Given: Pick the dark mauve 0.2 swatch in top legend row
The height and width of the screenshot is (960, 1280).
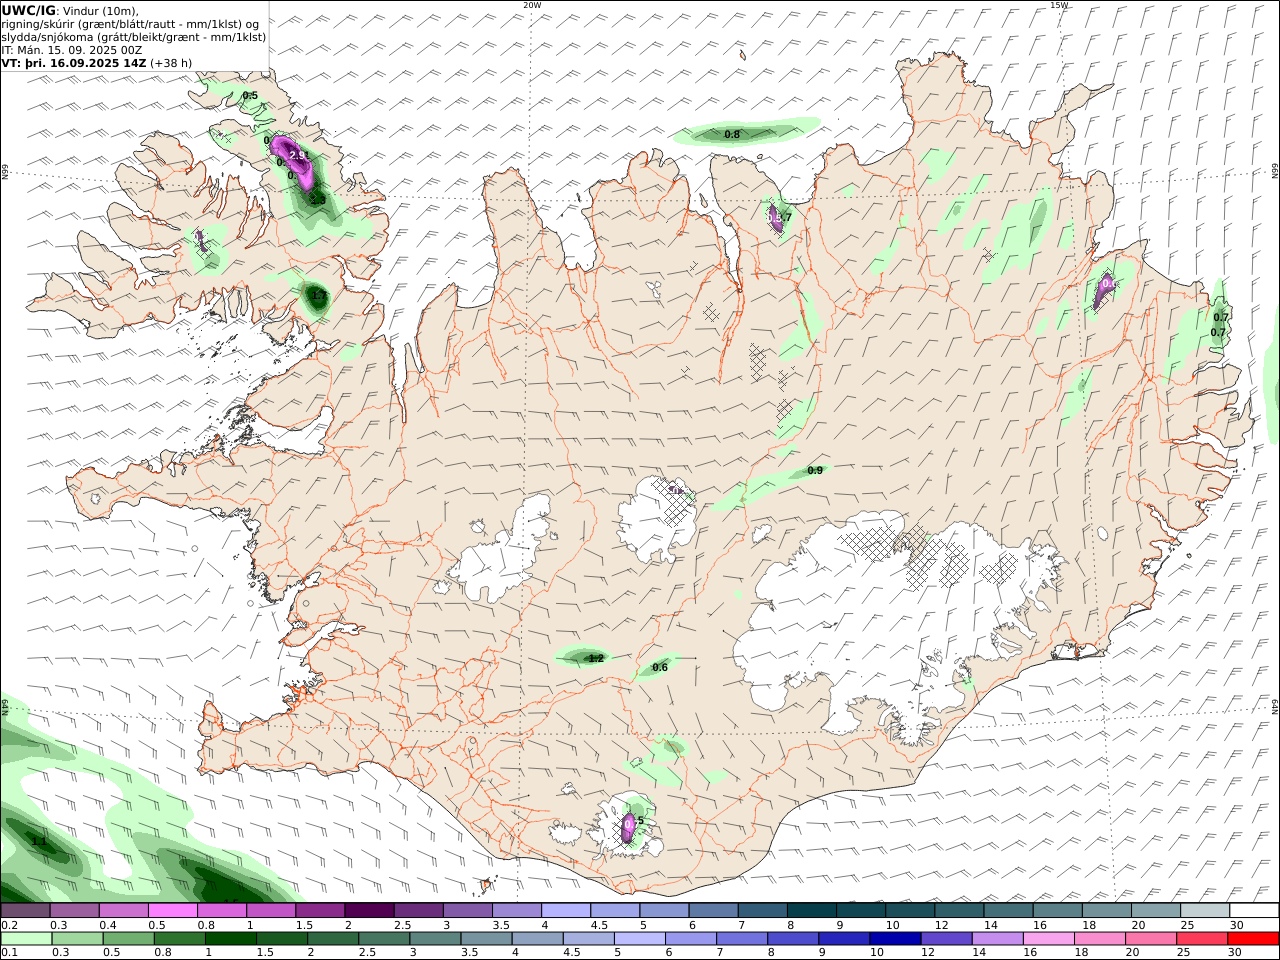Looking at the screenshot, I should pyautogui.click(x=25, y=911).
